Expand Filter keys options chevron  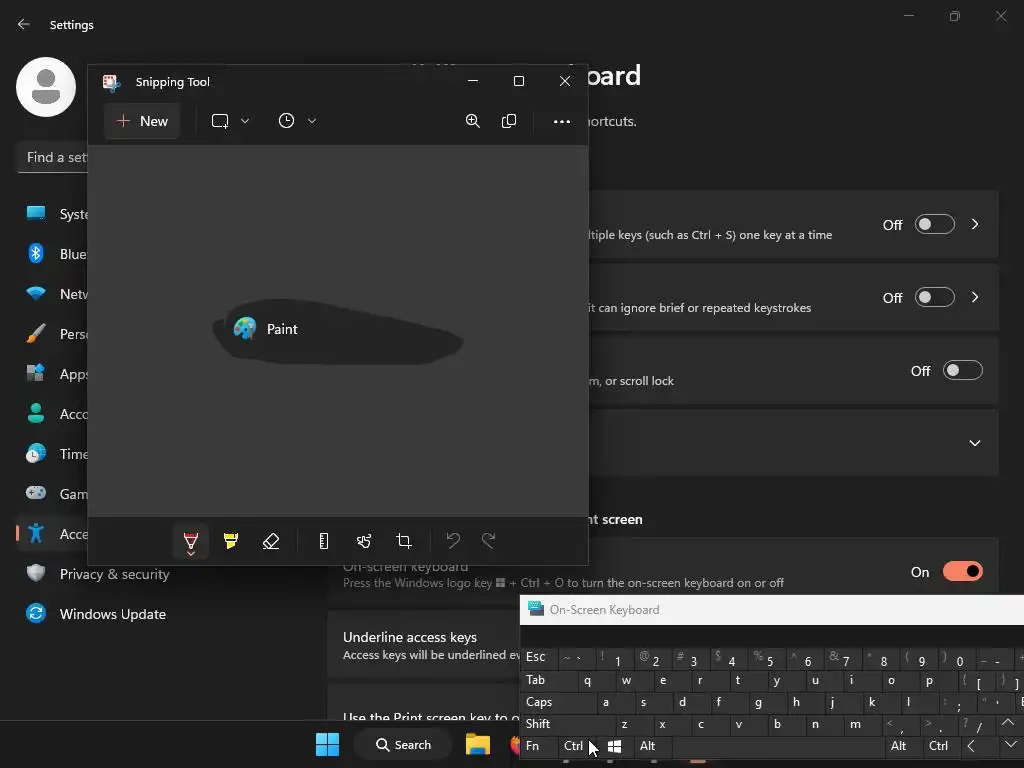(974, 298)
